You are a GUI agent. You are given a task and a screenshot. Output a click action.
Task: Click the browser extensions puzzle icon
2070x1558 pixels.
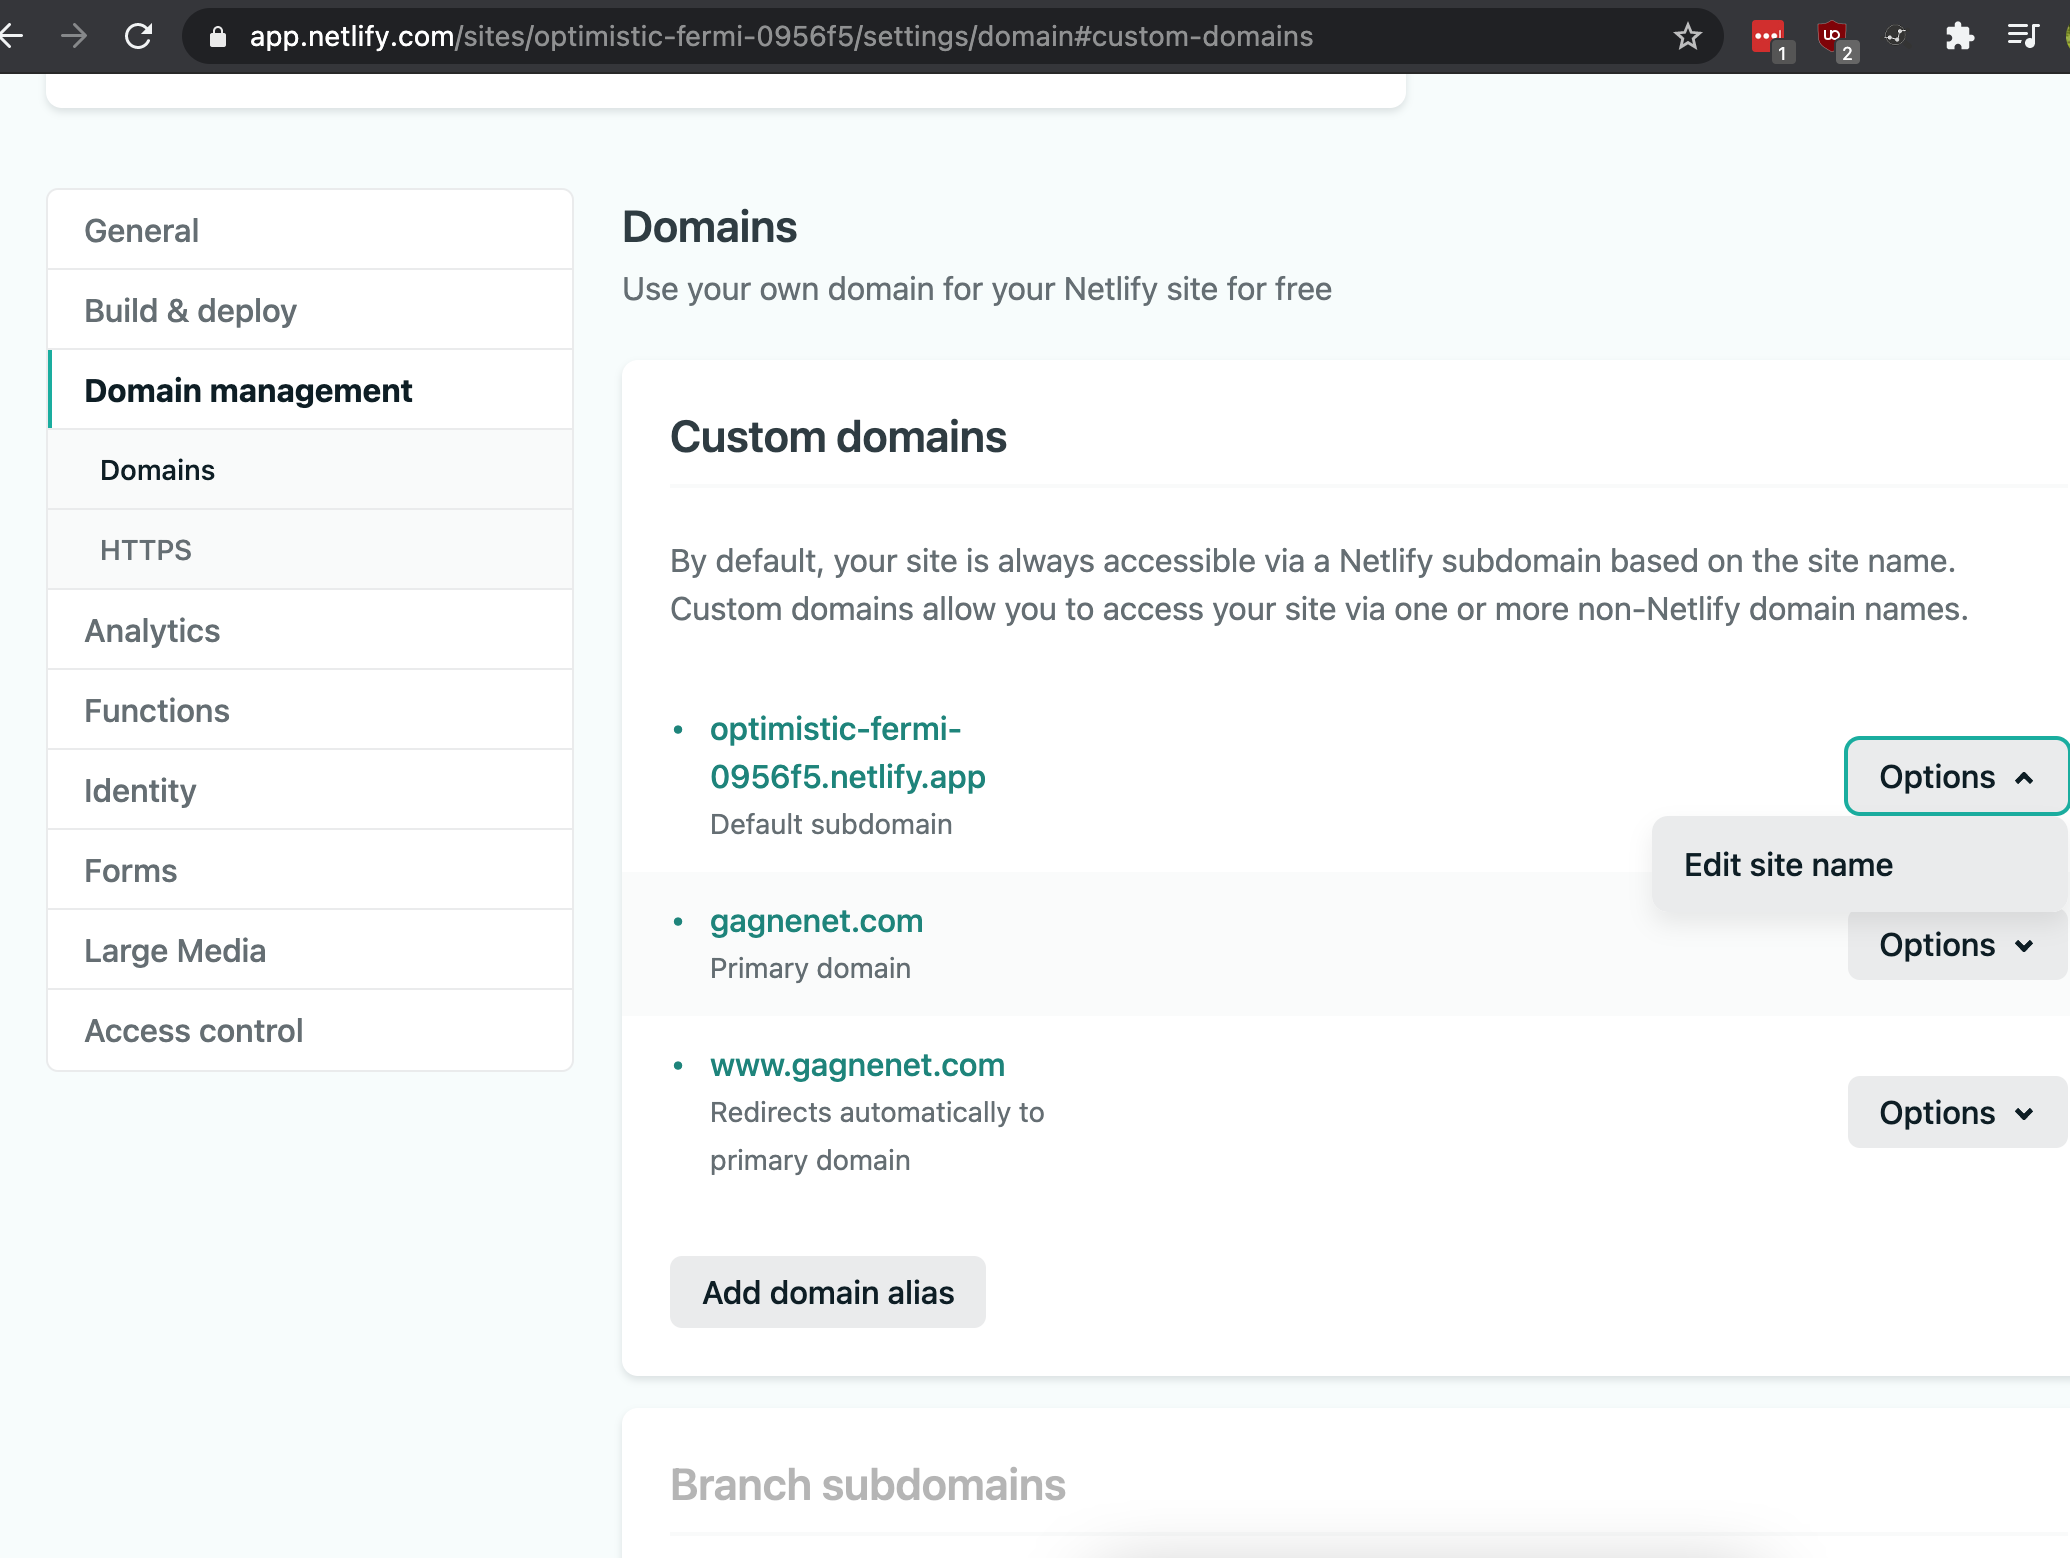(1957, 36)
